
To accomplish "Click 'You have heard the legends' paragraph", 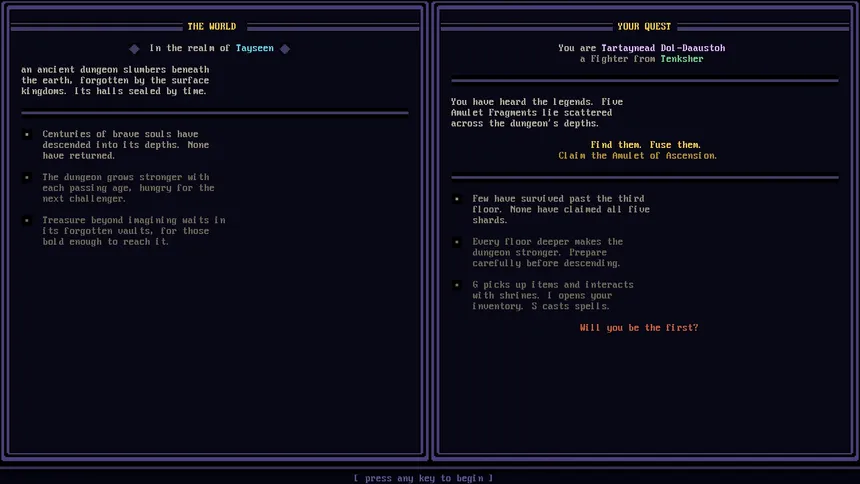I will pyautogui.click(x=537, y=112).
